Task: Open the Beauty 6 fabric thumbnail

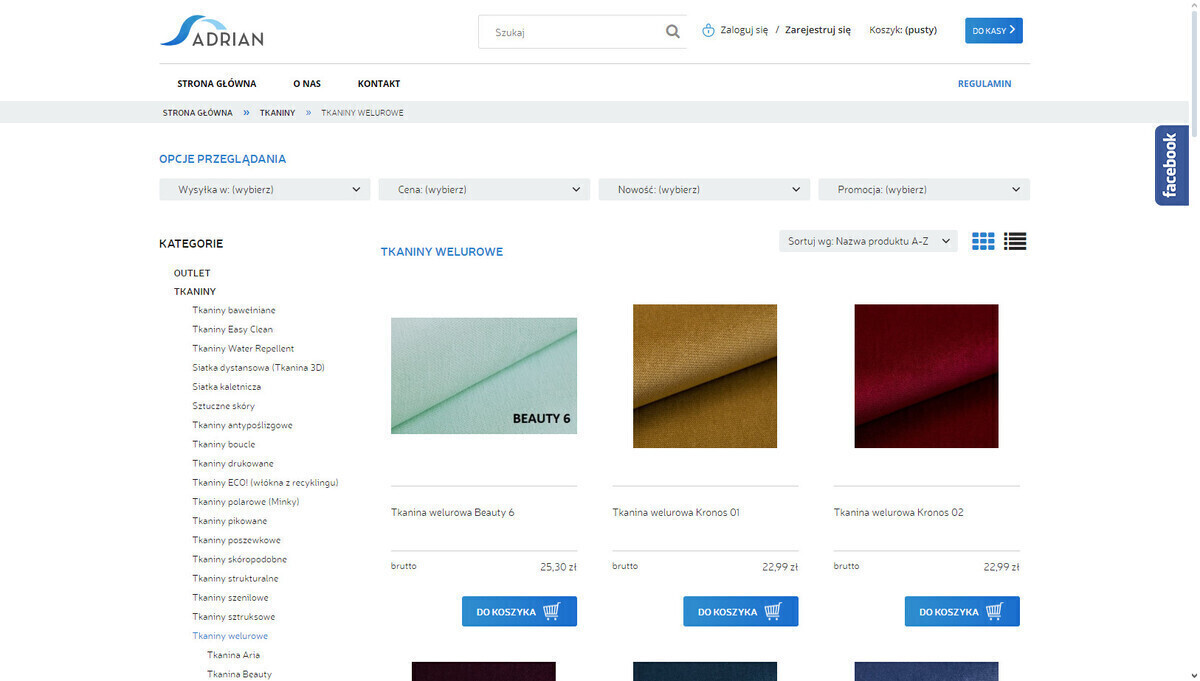Action: coord(484,375)
